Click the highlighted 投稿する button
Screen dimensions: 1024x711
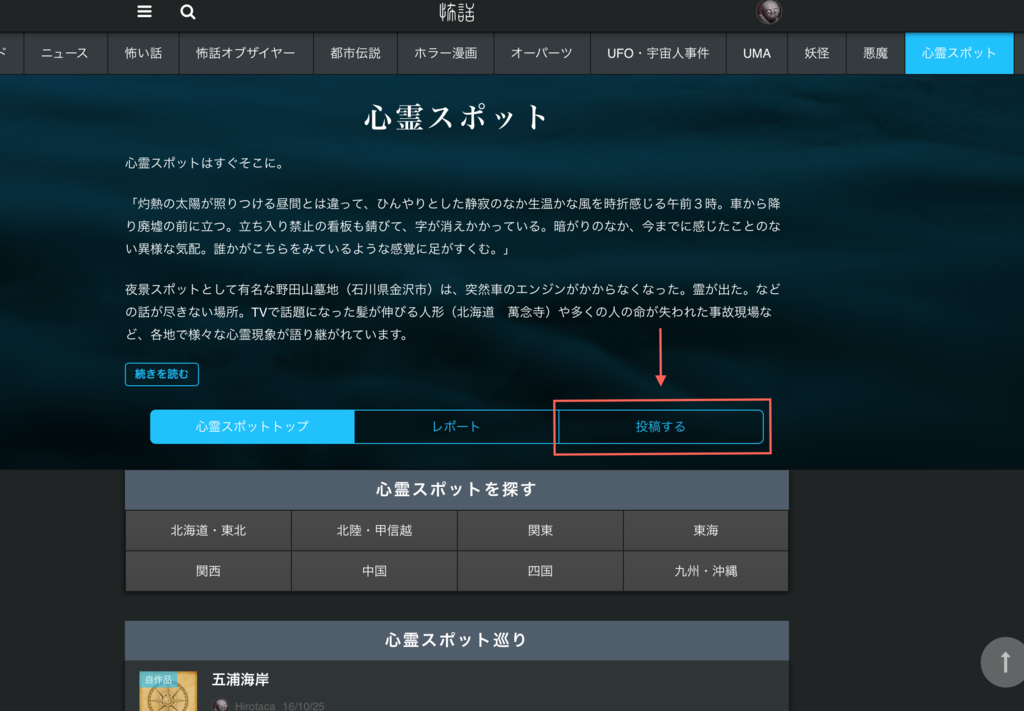click(x=661, y=426)
